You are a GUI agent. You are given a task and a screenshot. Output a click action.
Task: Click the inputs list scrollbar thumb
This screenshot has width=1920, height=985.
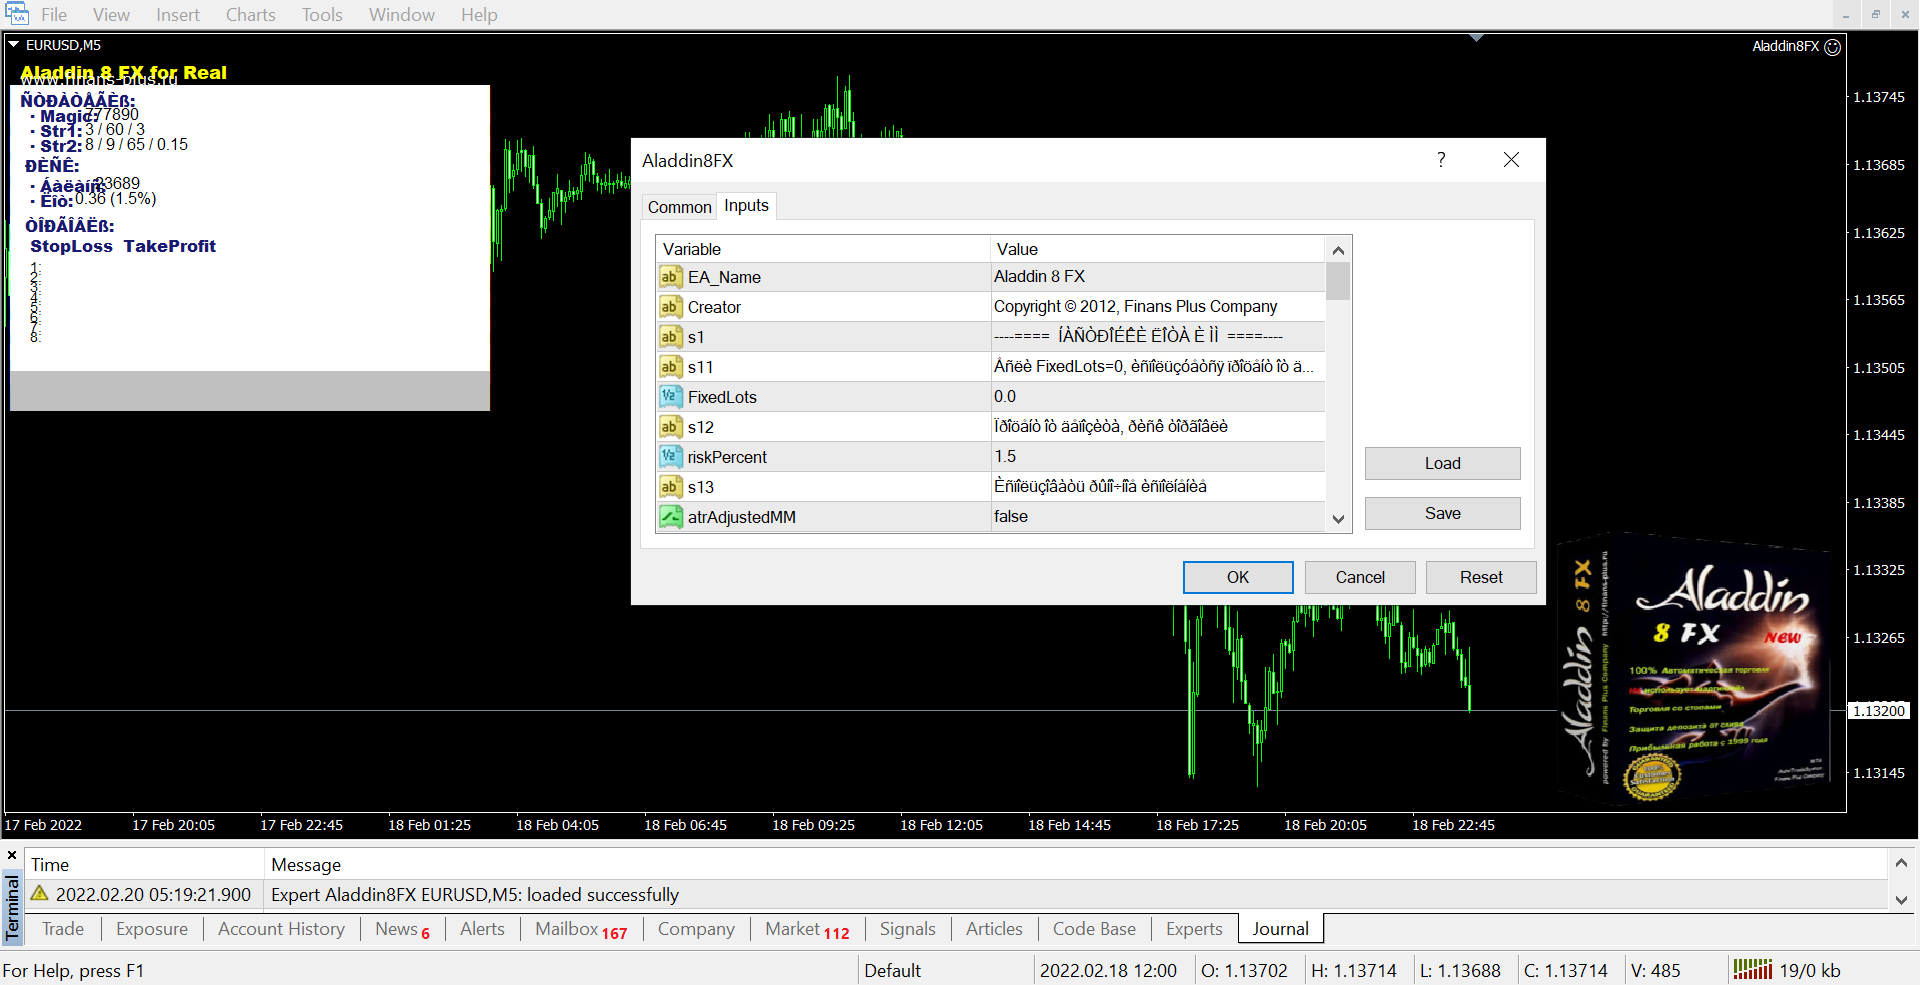[x=1338, y=281]
